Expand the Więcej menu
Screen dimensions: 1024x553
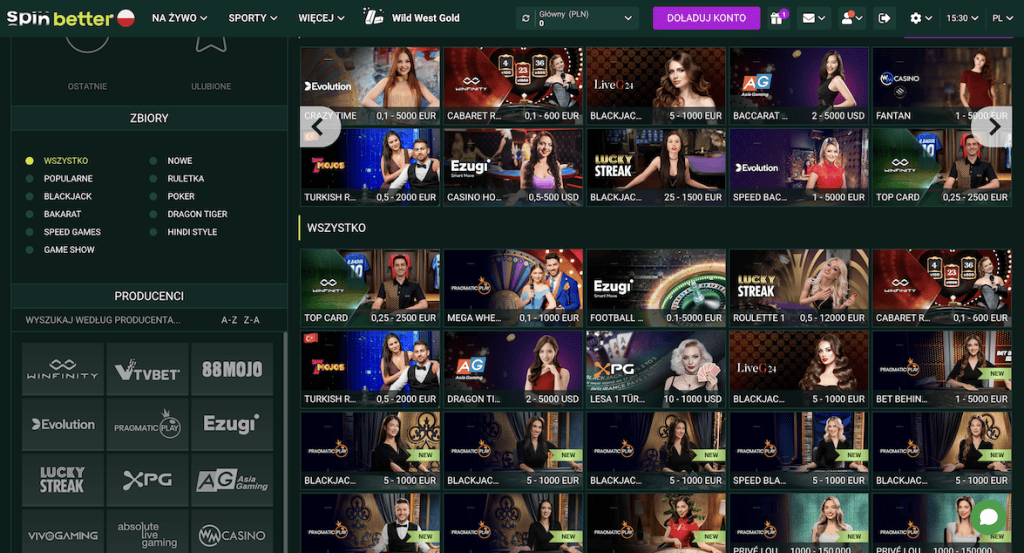(x=321, y=18)
